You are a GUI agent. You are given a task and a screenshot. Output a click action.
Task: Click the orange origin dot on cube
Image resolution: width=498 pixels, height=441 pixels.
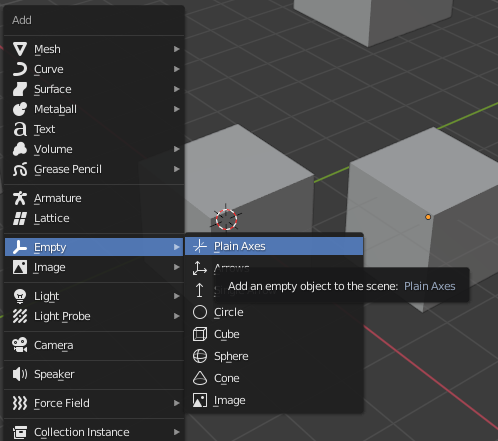(428, 217)
